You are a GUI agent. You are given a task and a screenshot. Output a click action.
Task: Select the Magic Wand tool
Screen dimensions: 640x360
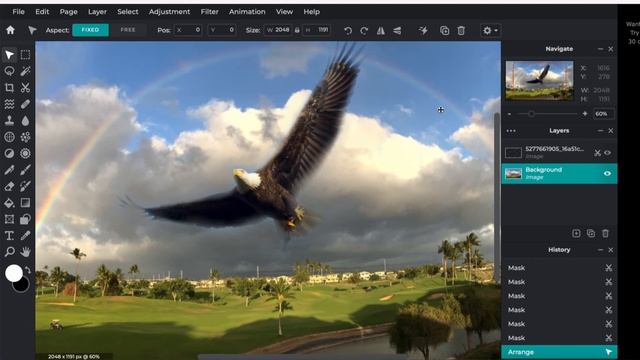click(x=25, y=71)
